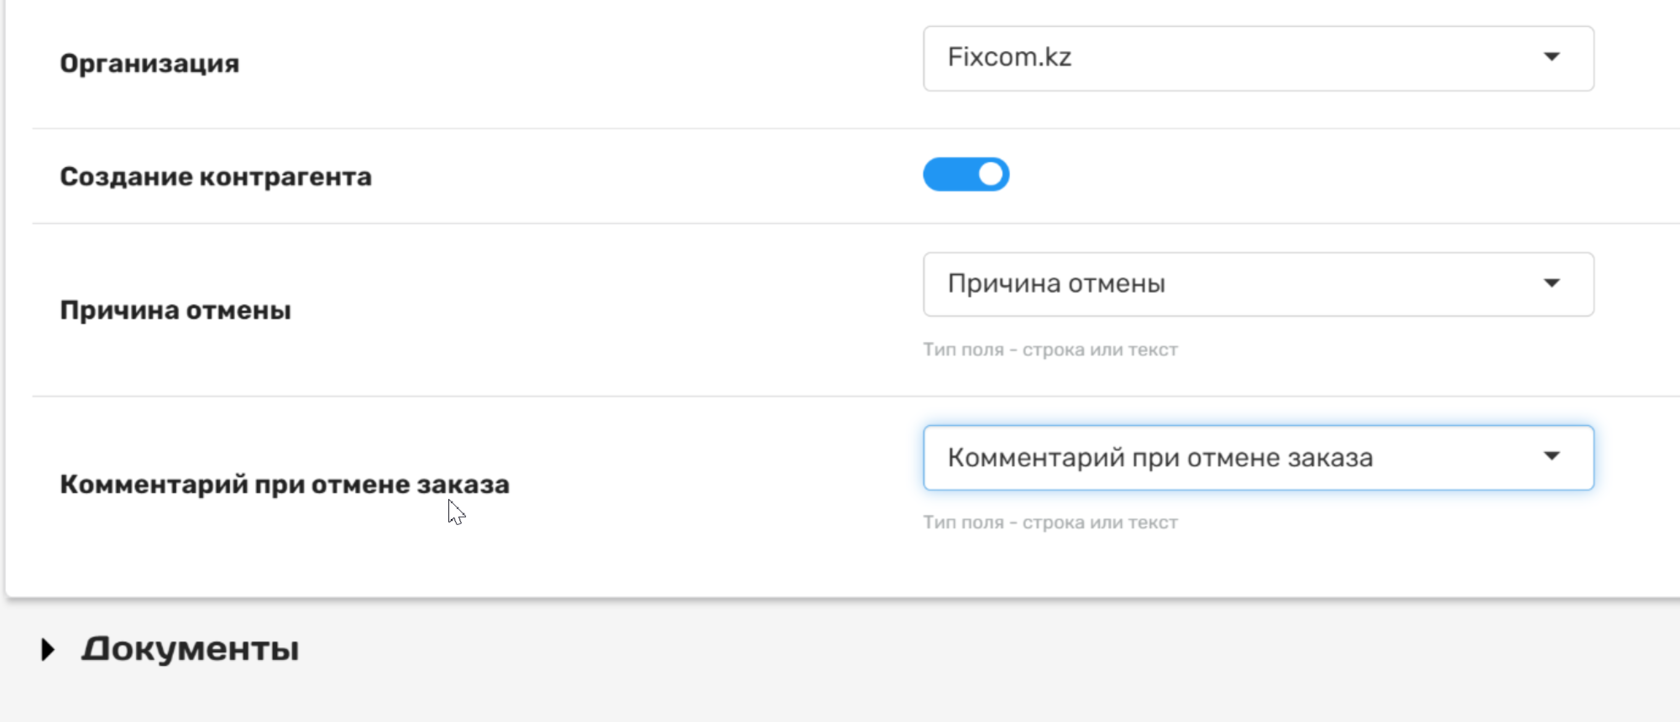This screenshot has width=1680, height=722.
Task: Toggle the Создание контрагента switch off
Action: tap(965, 175)
